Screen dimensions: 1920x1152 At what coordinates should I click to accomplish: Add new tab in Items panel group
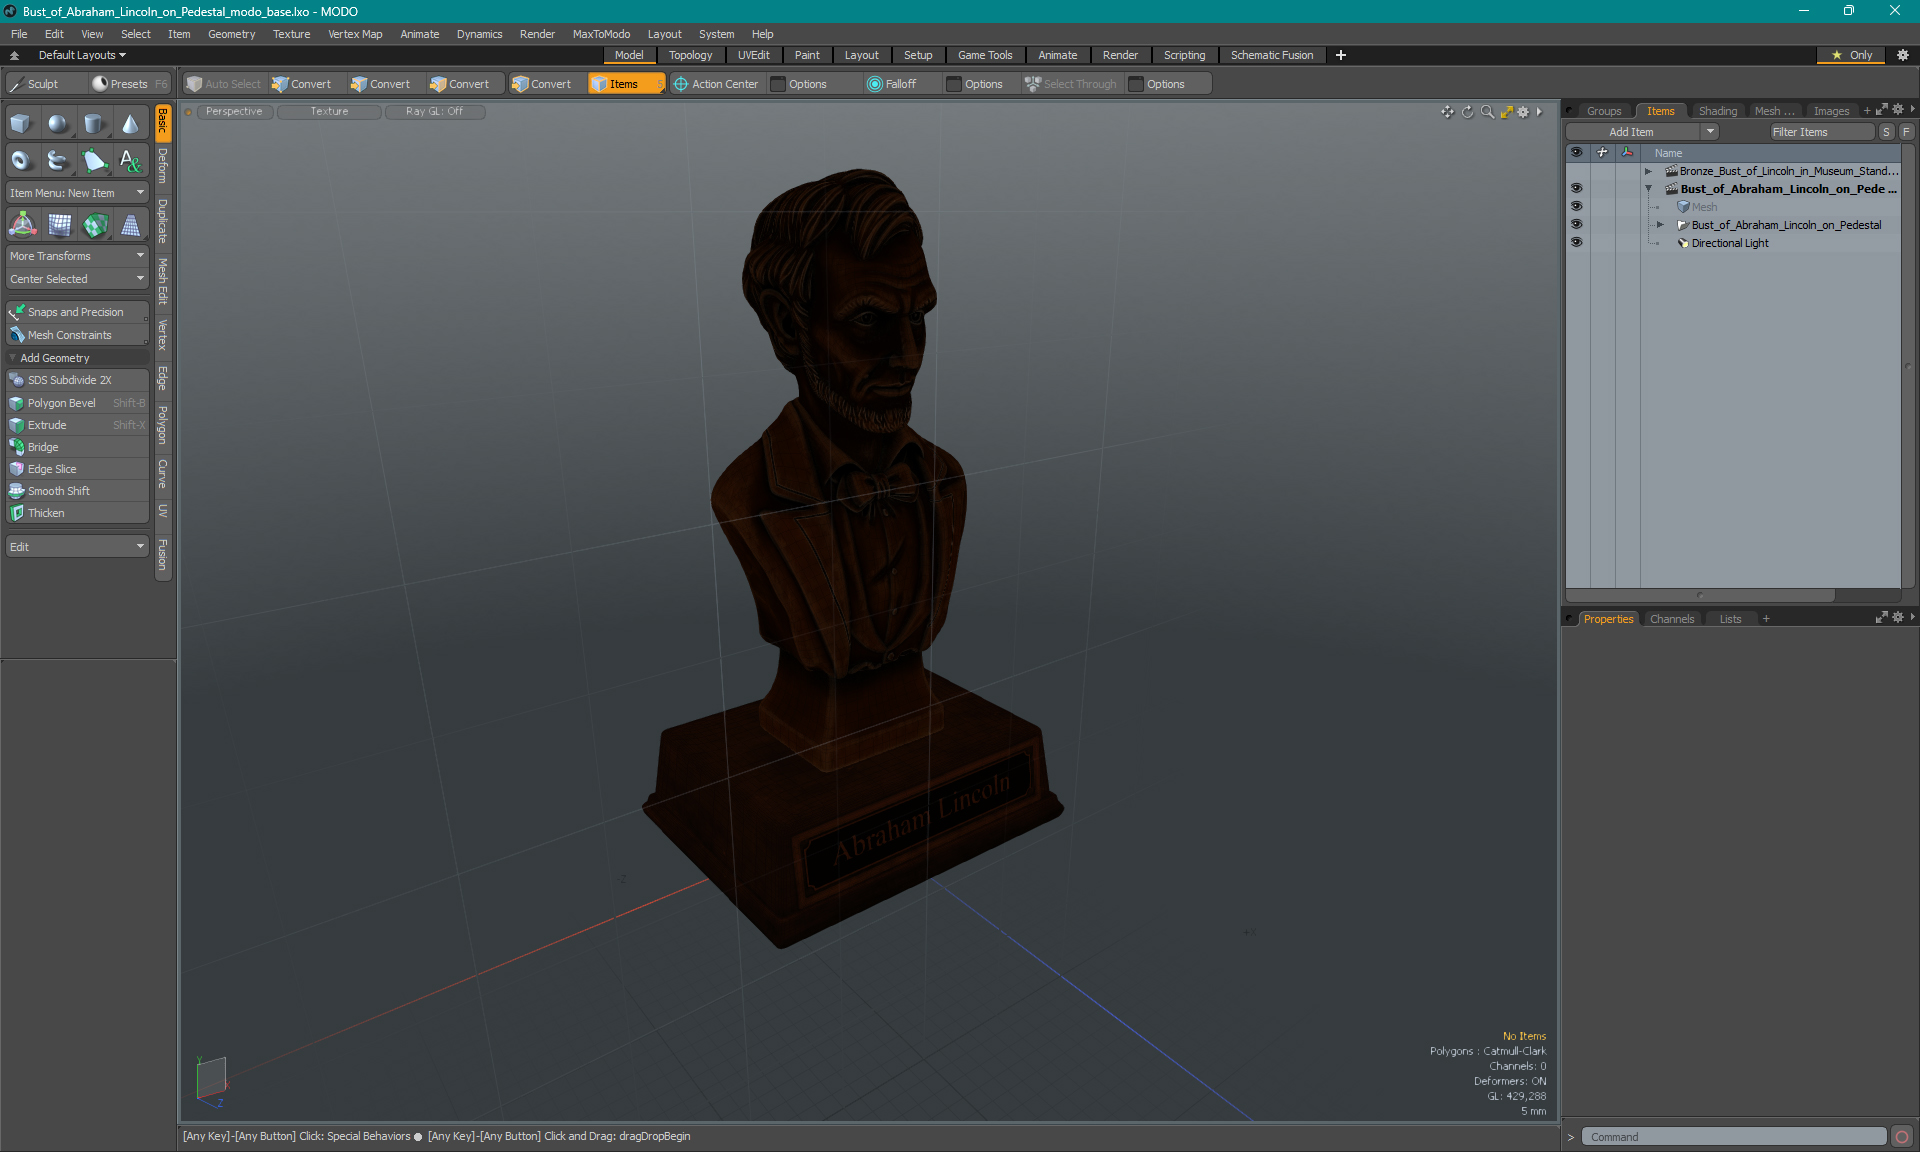point(1866,111)
